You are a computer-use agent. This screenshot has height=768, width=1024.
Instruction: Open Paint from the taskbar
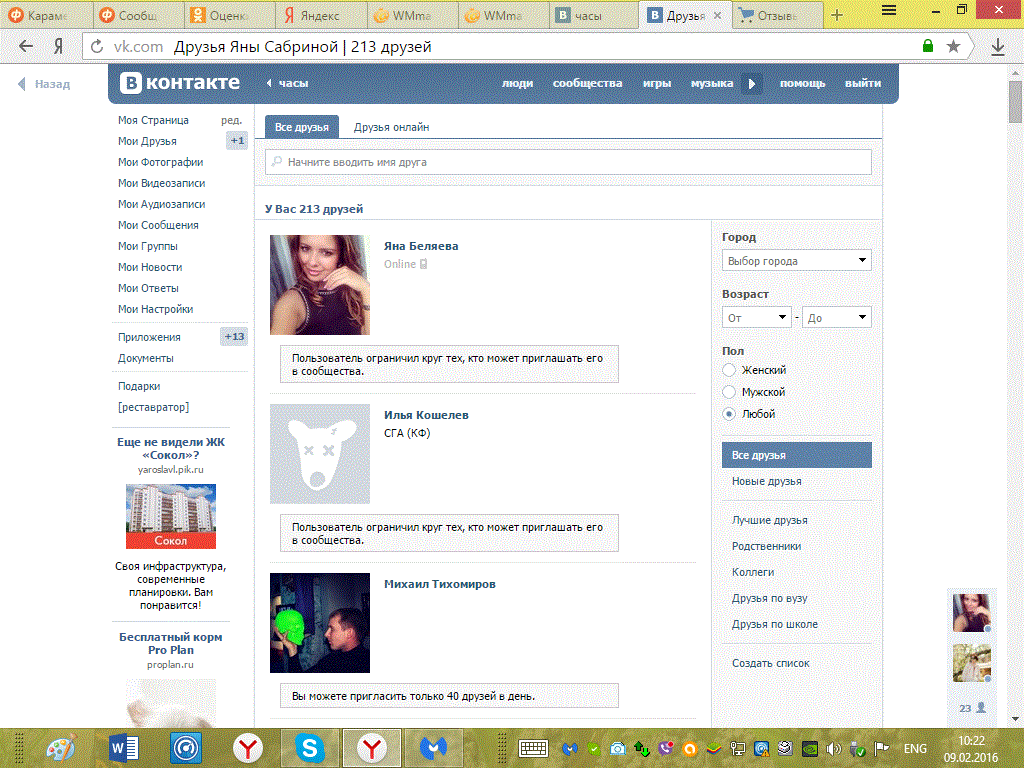tap(60, 748)
